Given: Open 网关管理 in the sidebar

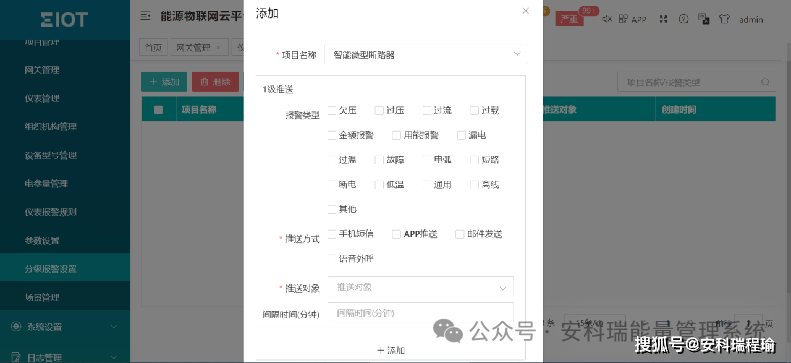Looking at the screenshot, I should click(42, 70).
